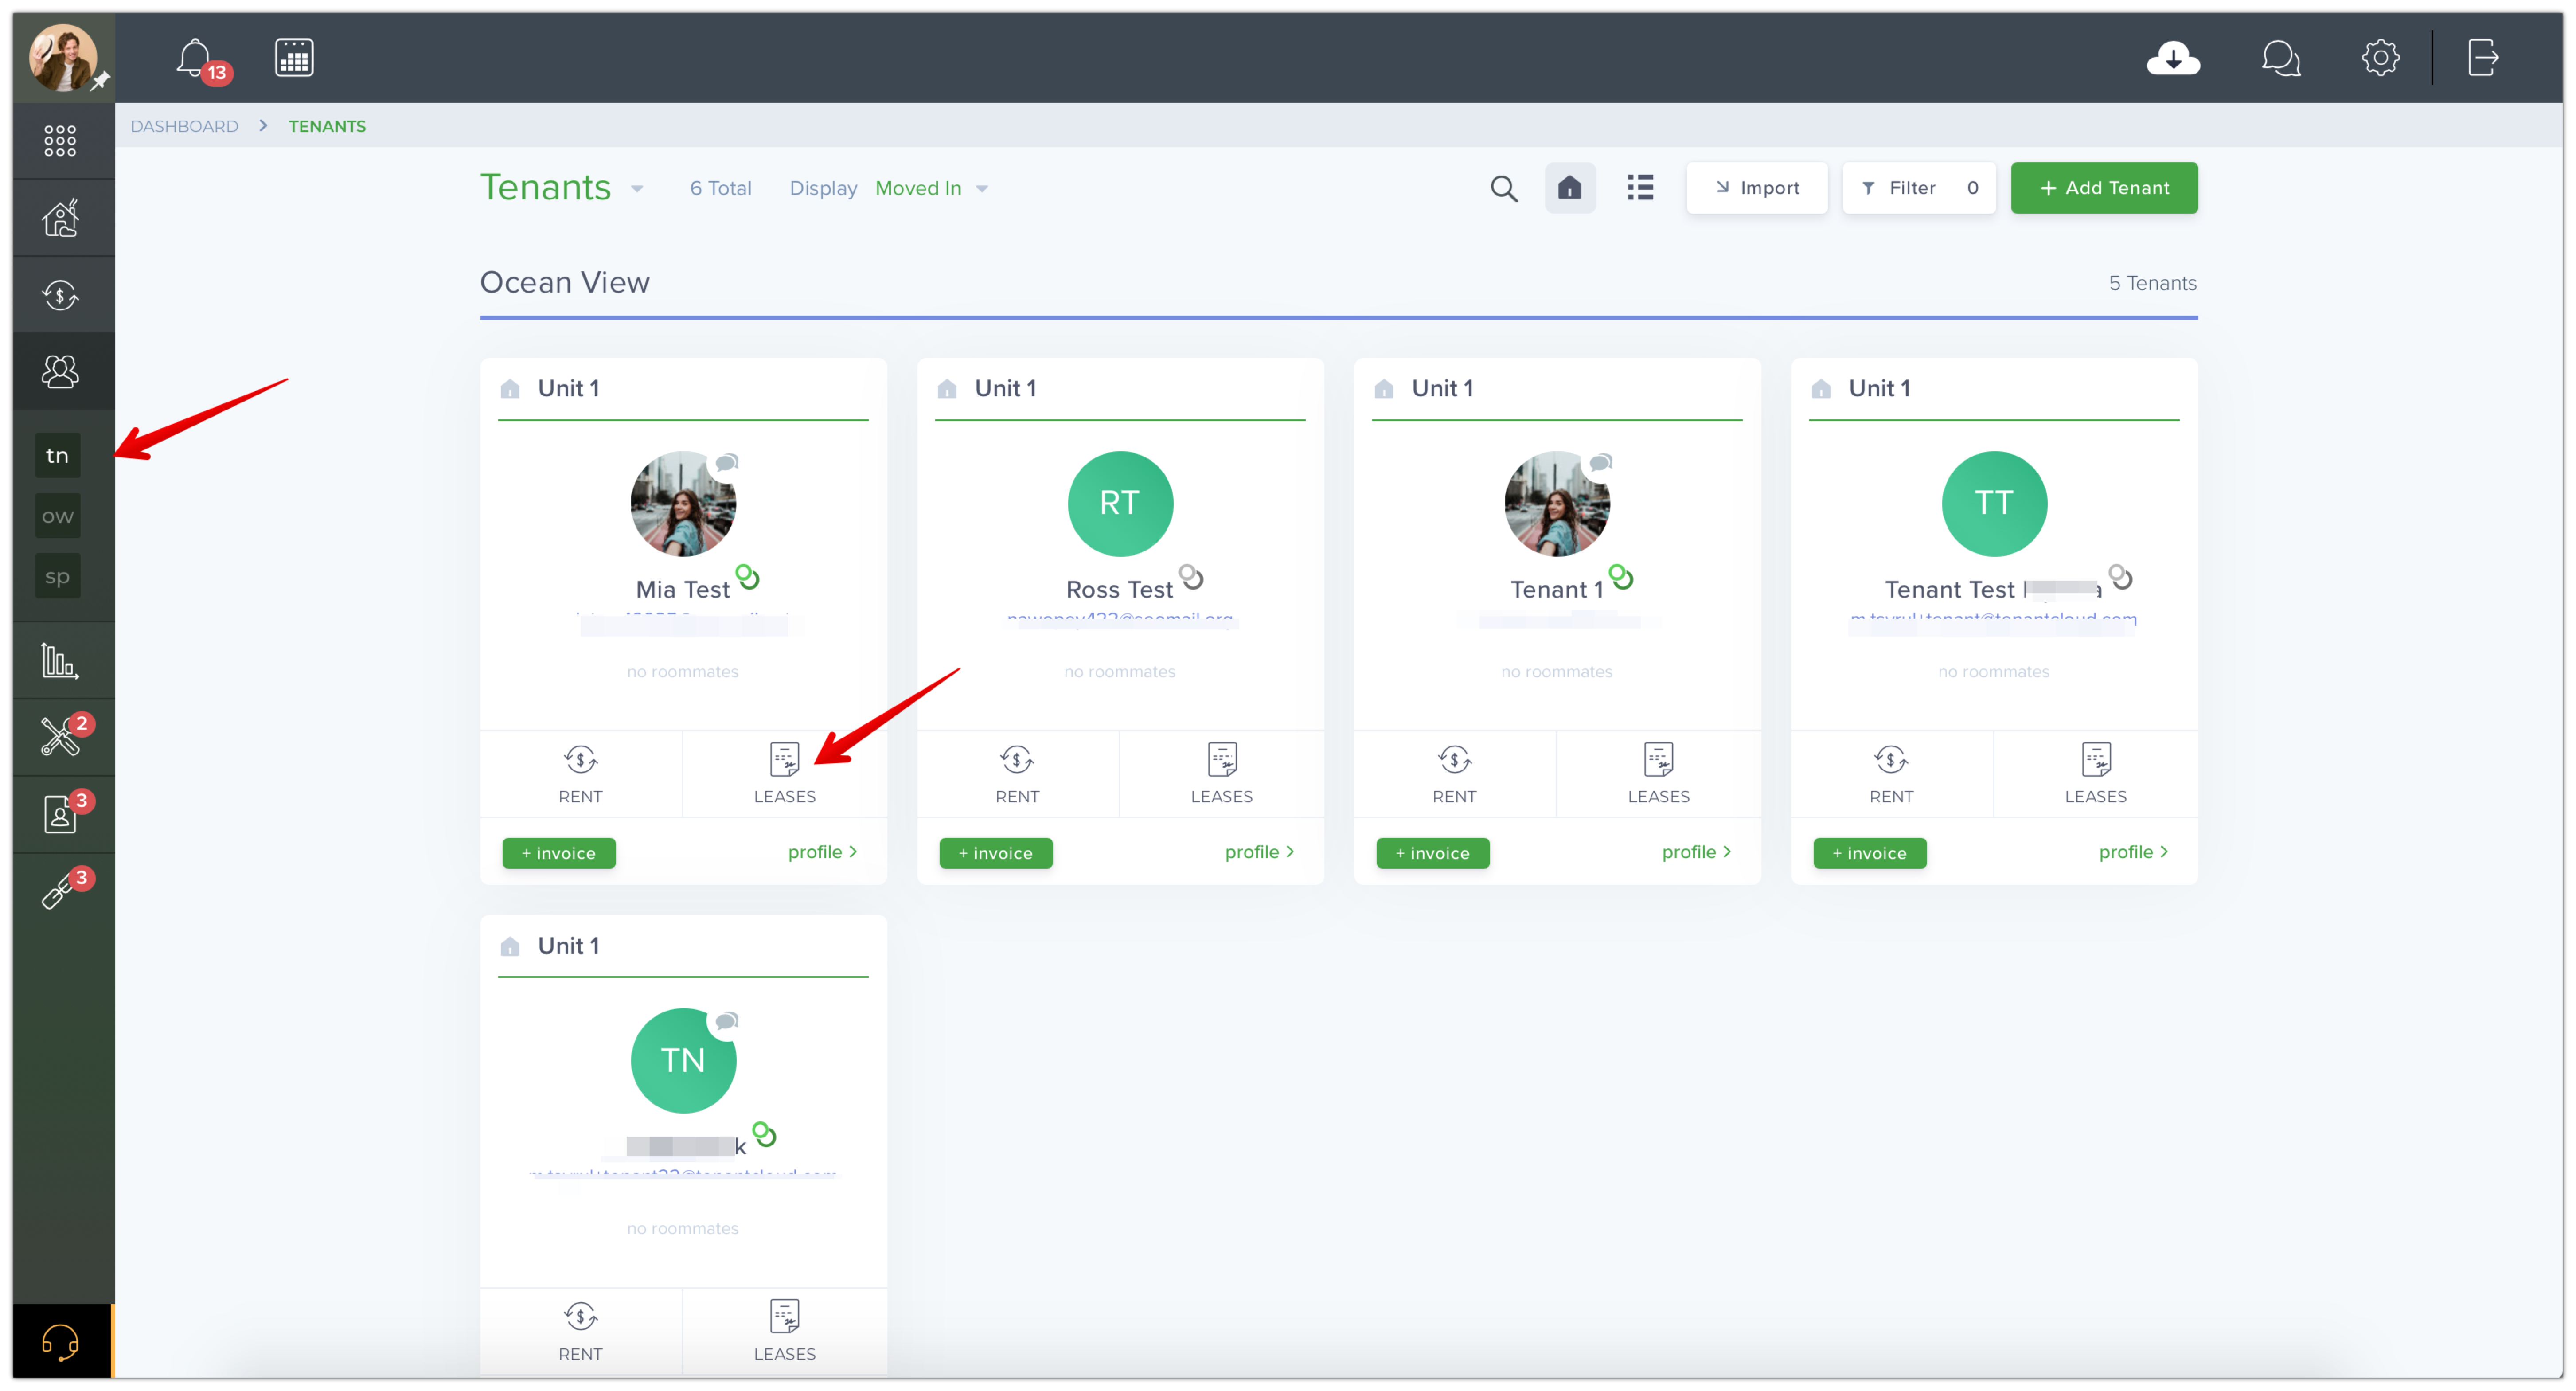
Task: Open the chat messages icon
Action: 2281,58
